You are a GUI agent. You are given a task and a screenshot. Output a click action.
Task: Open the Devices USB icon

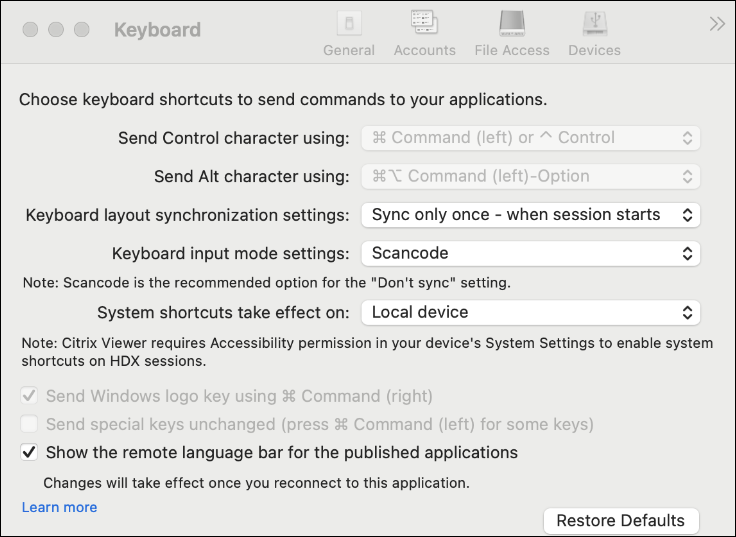[x=594, y=23]
